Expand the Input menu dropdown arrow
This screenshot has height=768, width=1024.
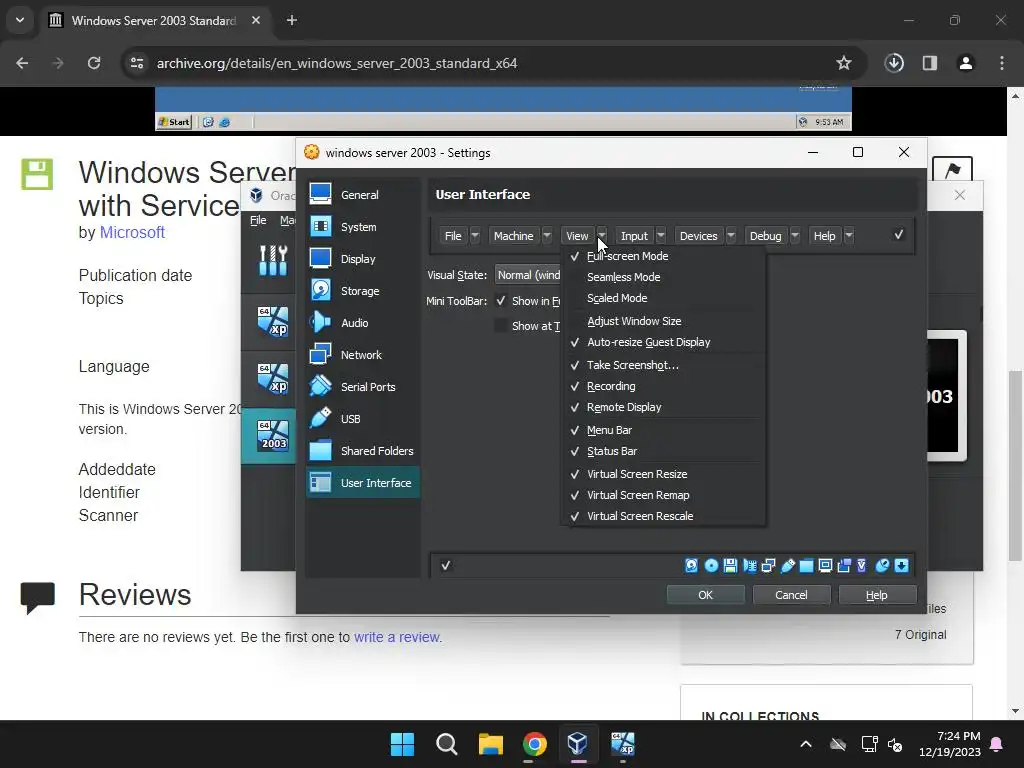click(661, 236)
